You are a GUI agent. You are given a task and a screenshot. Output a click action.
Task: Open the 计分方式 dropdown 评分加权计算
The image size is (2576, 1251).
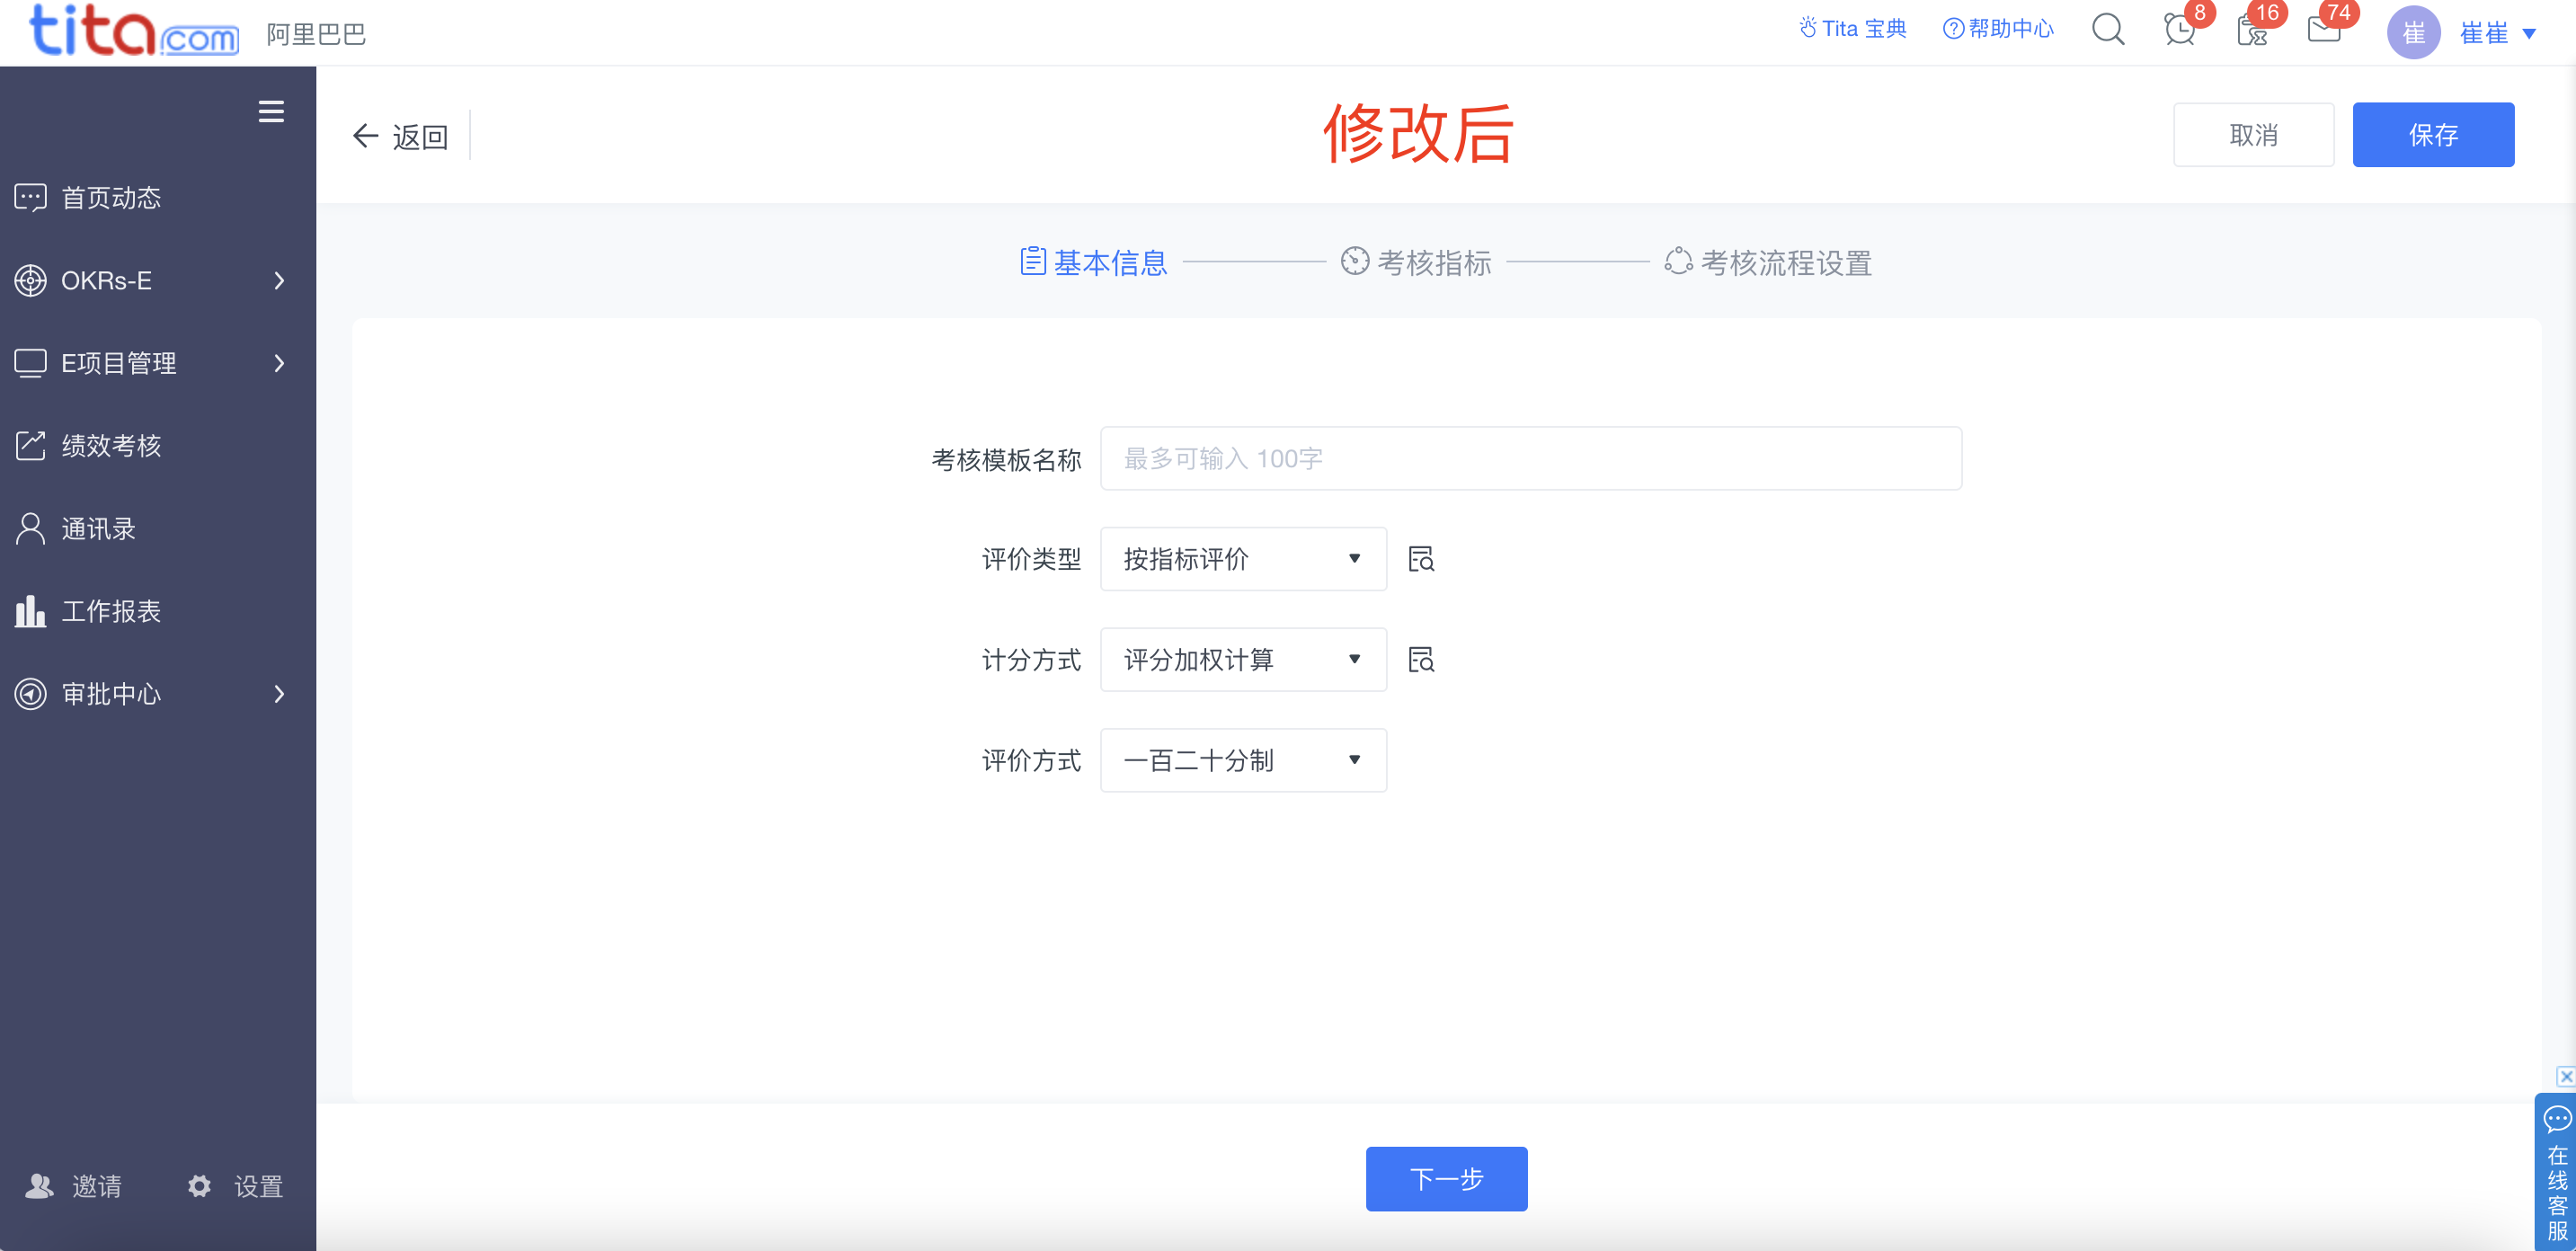click(x=1243, y=660)
